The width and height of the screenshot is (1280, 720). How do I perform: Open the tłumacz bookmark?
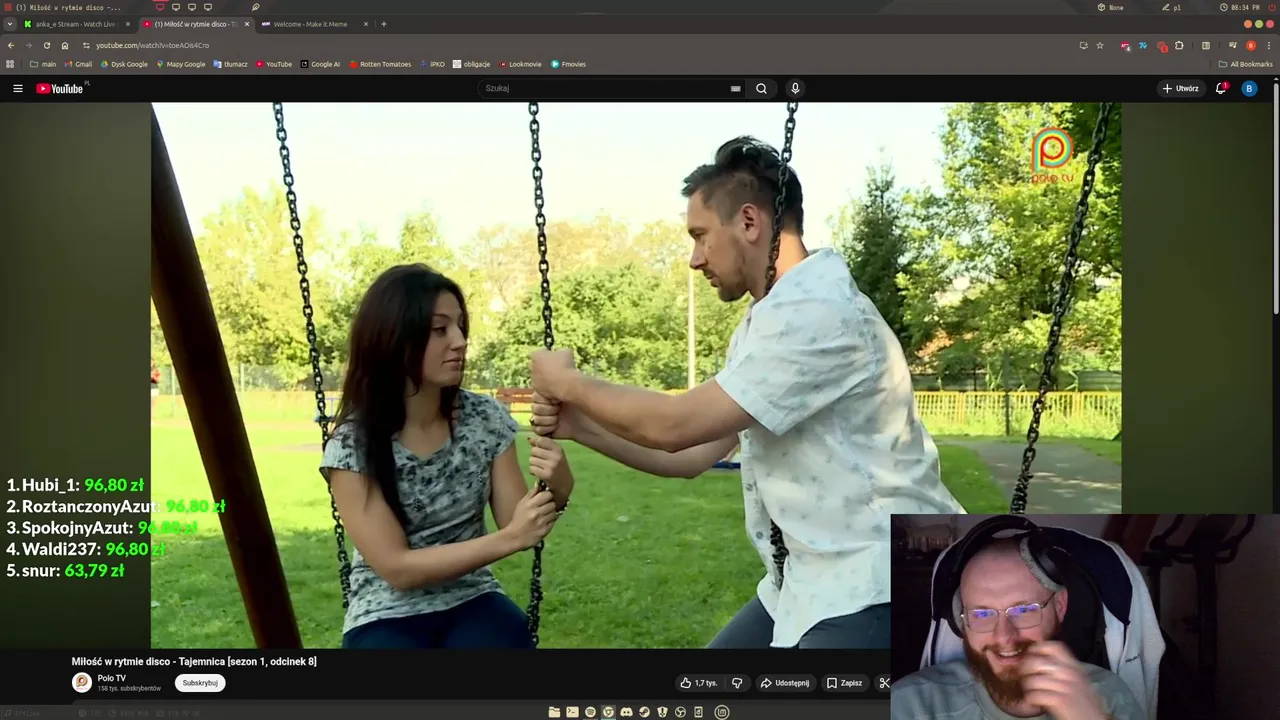click(230, 64)
